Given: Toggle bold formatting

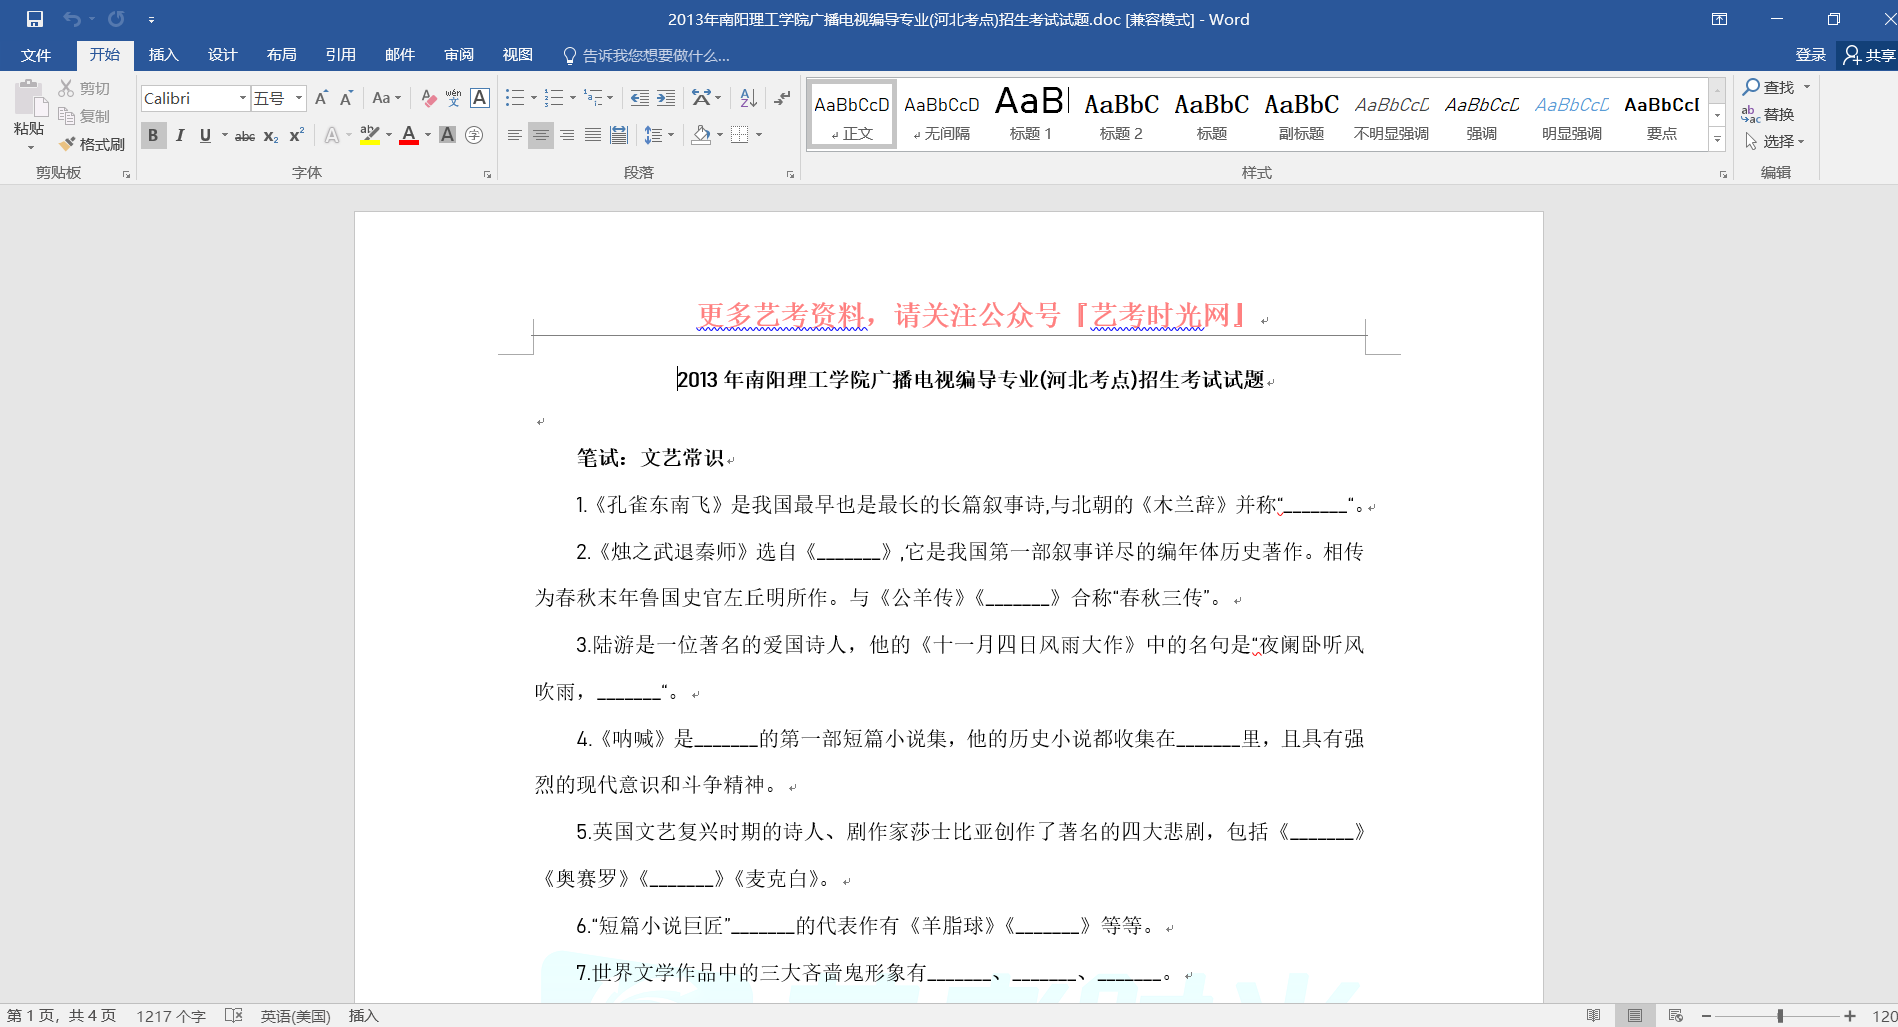Looking at the screenshot, I should pos(153,136).
